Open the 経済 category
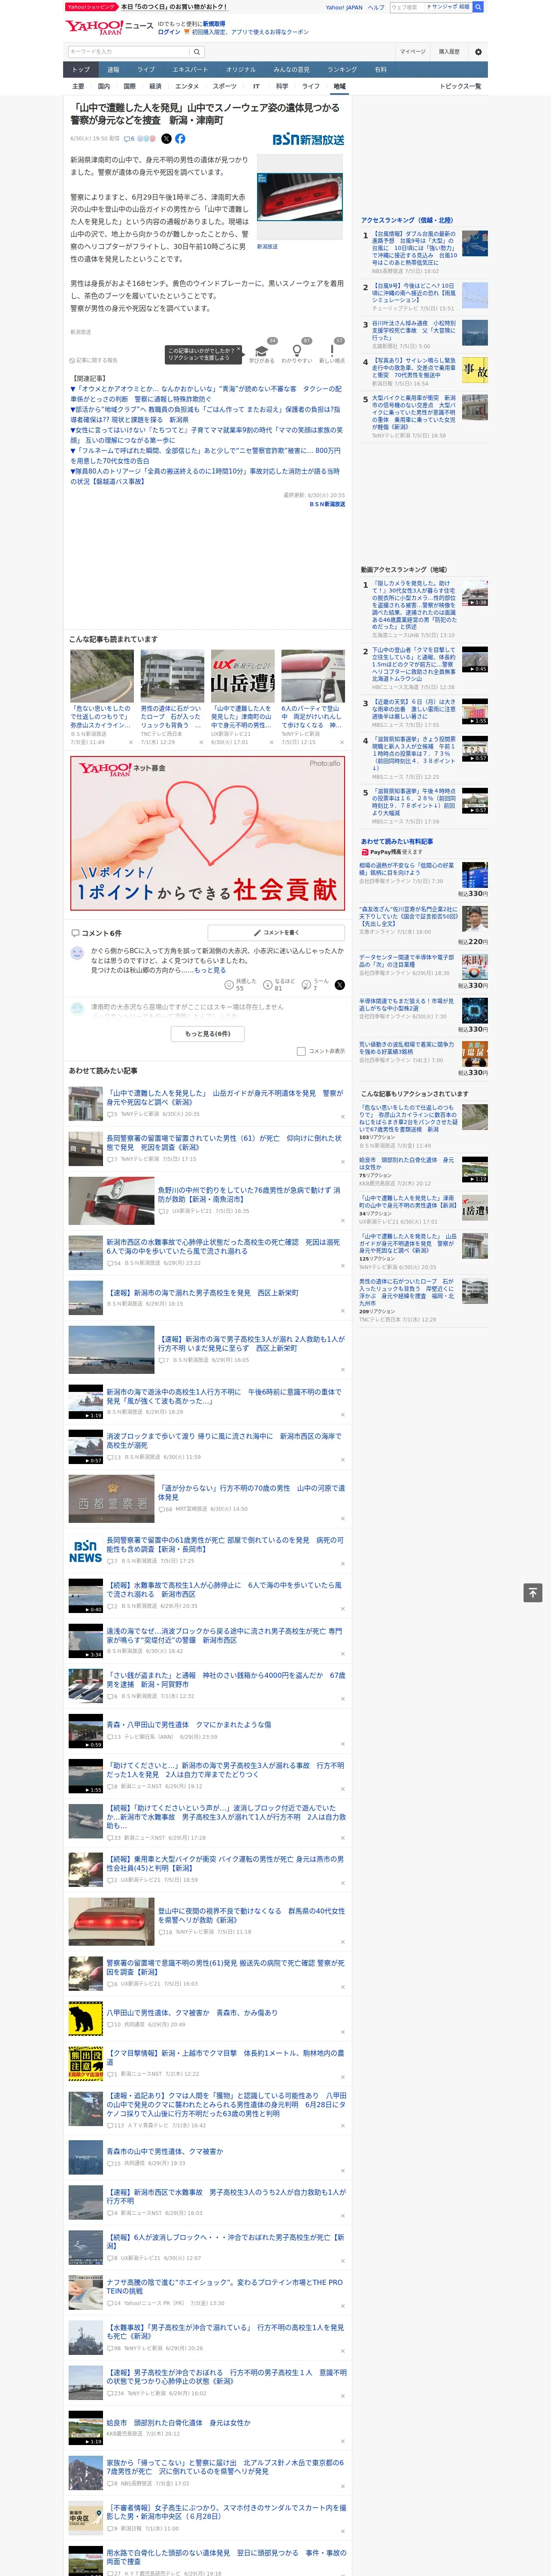Image resolution: width=551 pixels, height=2576 pixels. coord(155,86)
